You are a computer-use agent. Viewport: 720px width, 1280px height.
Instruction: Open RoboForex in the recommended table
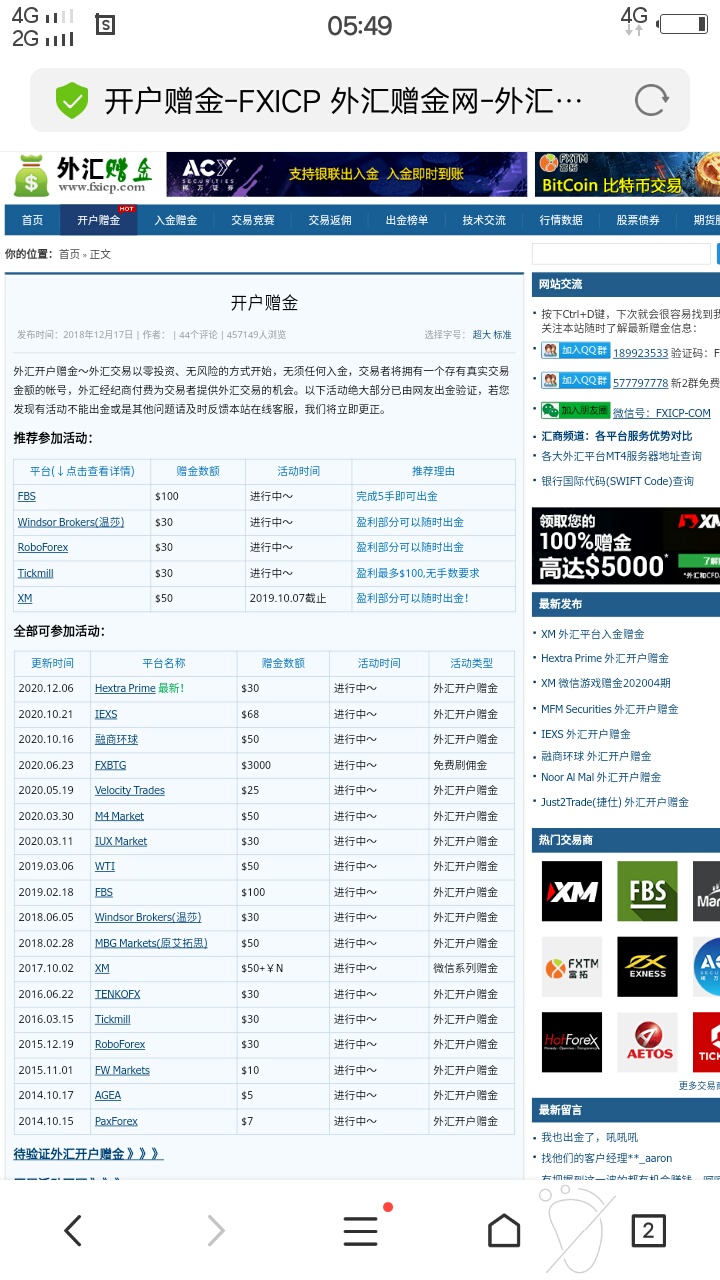point(42,548)
